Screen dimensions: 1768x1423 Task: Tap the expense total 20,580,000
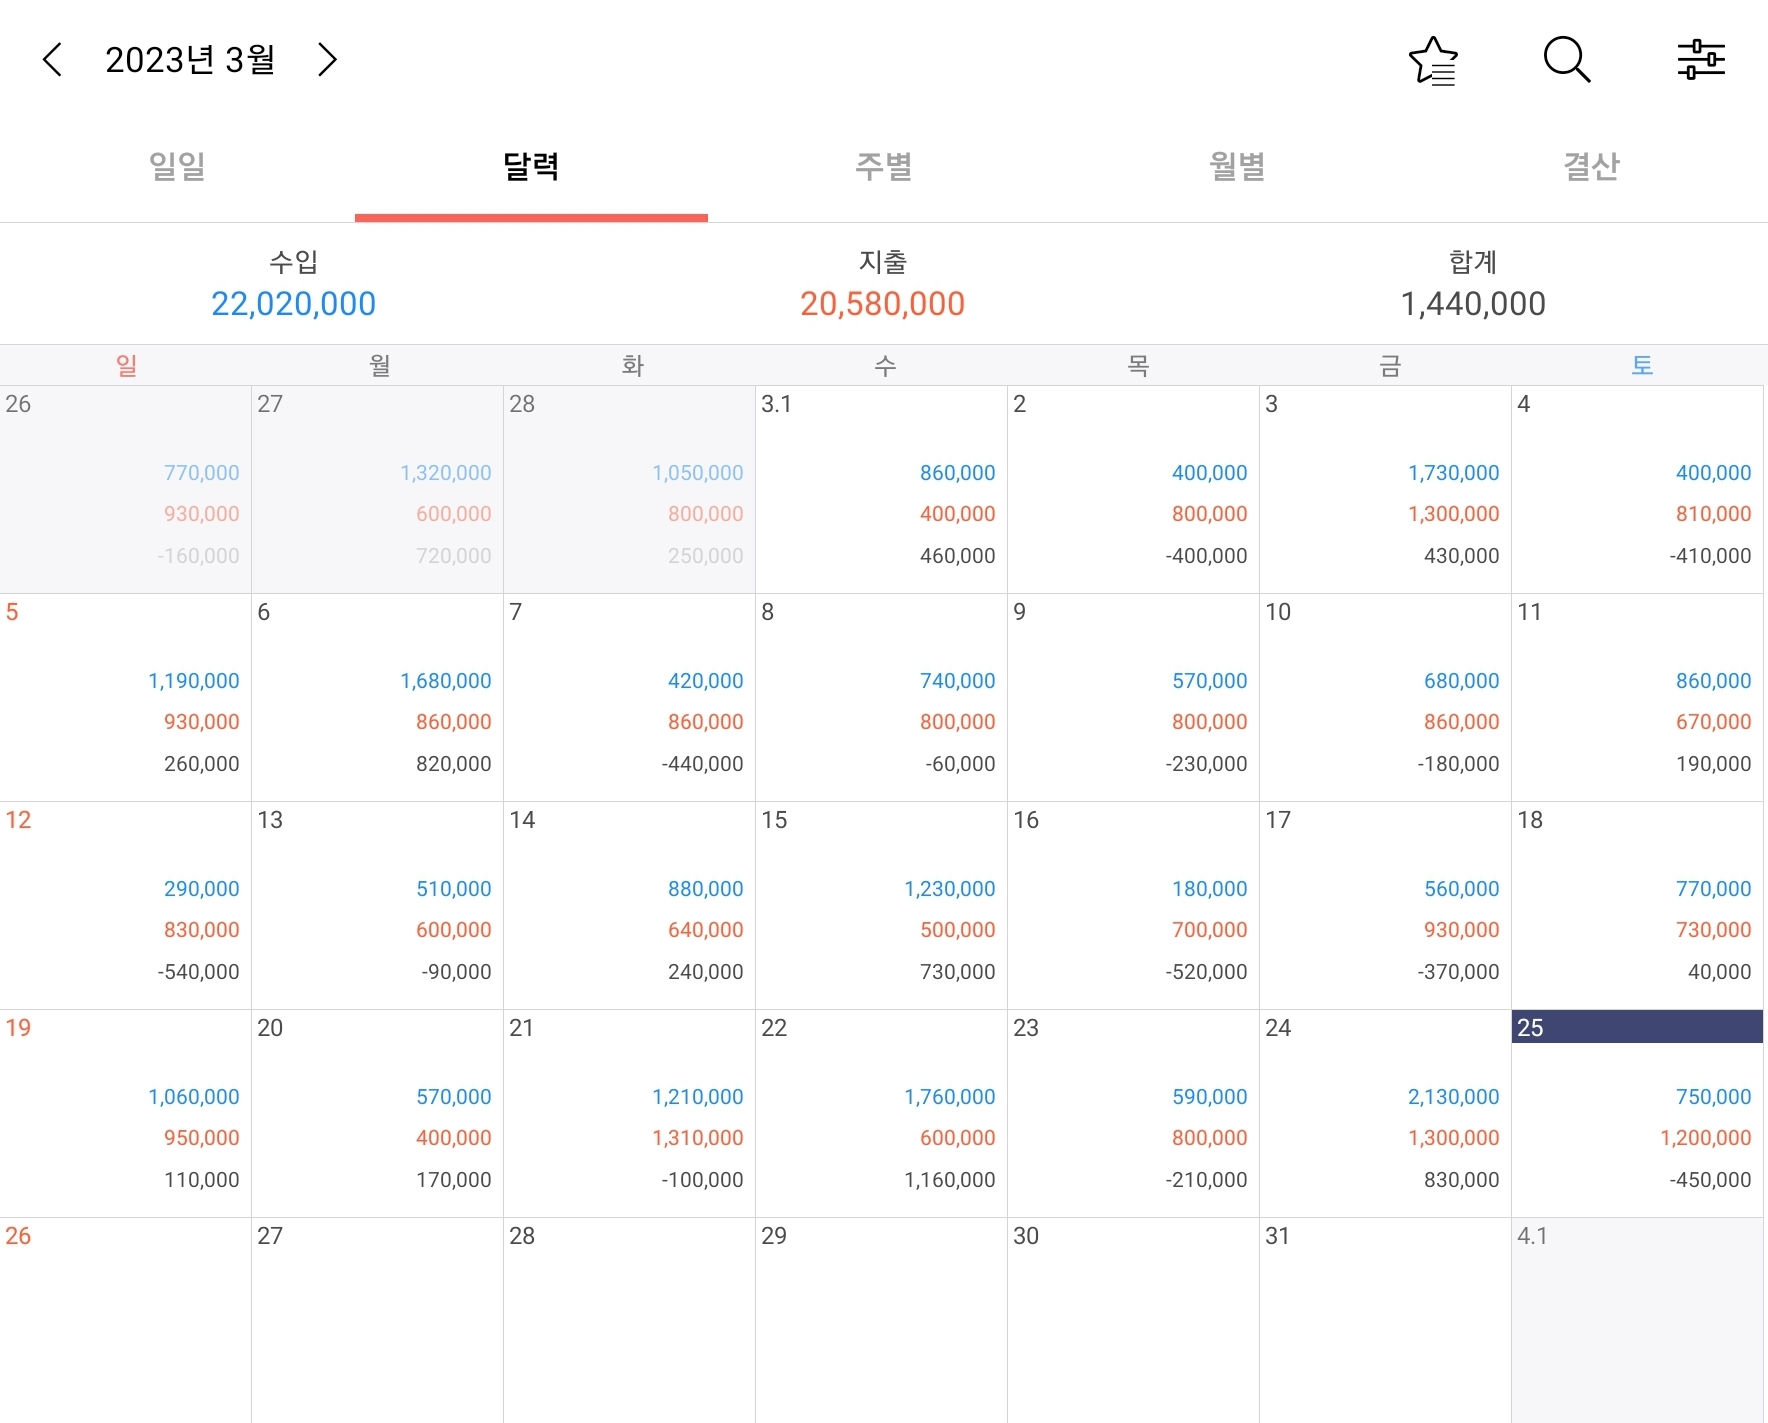click(x=882, y=304)
